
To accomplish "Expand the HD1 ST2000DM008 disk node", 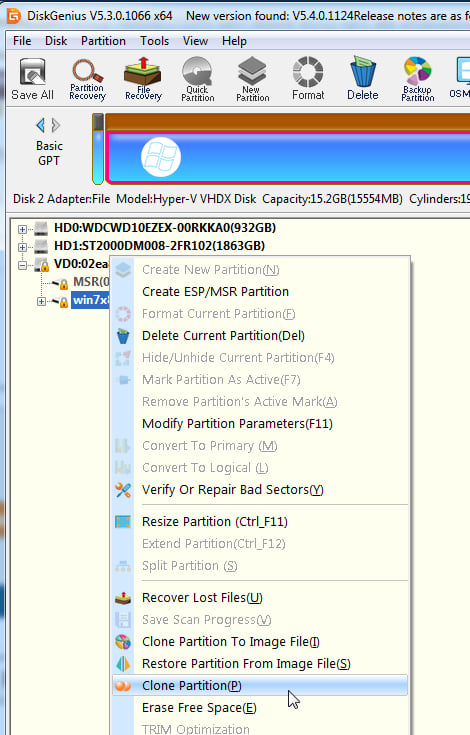I will [x=22, y=247].
